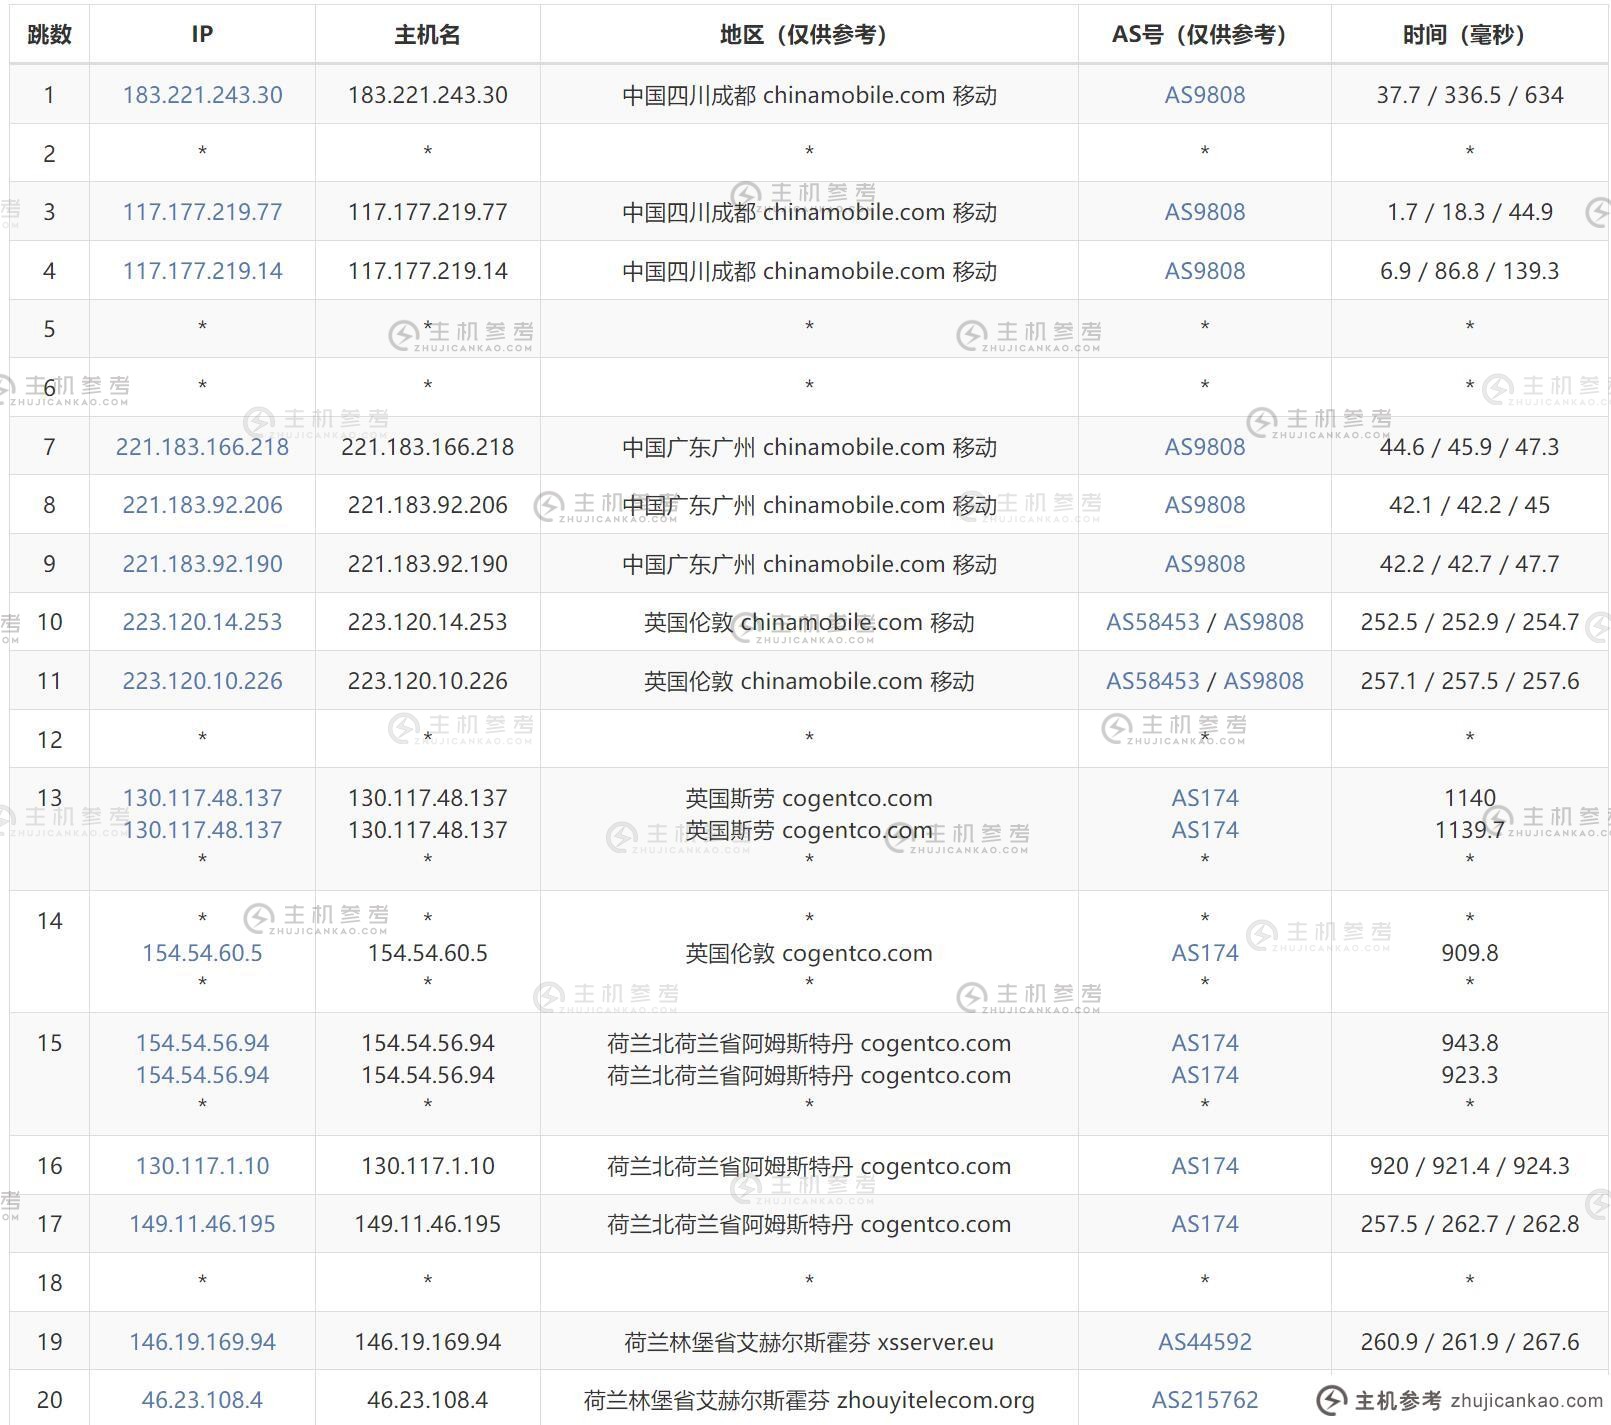Image resolution: width=1611 pixels, height=1425 pixels.
Task: Click AS9808 link in hop 10 row
Action: (1264, 622)
